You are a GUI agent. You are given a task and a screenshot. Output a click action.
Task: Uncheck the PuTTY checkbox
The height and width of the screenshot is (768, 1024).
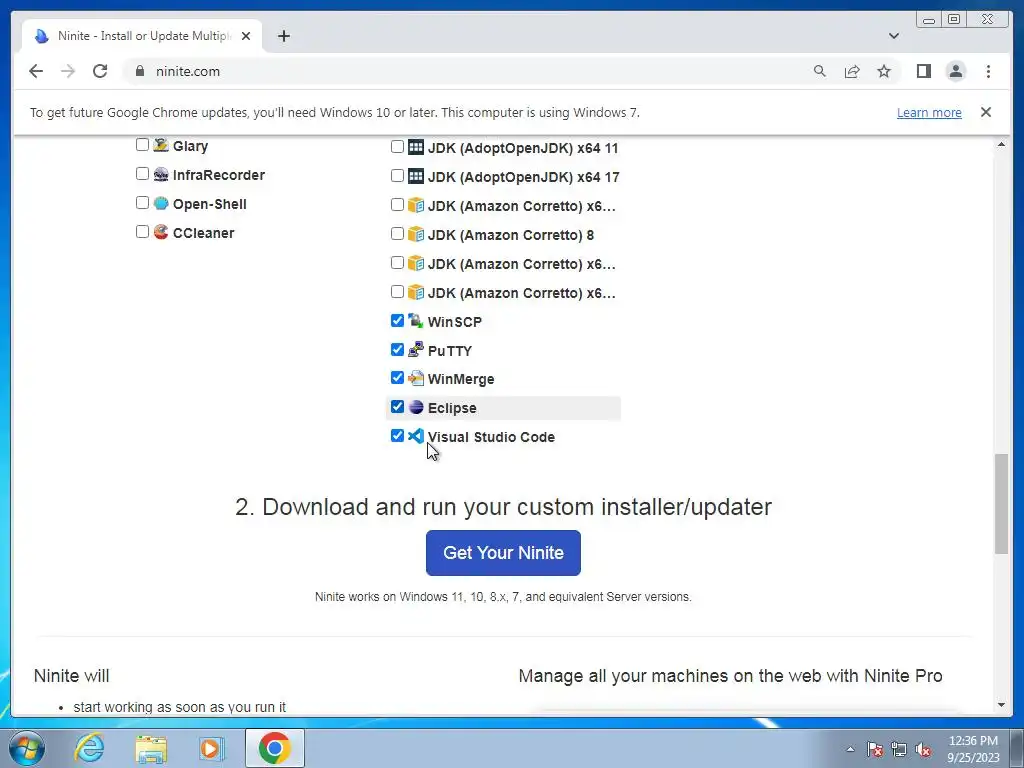tap(397, 349)
